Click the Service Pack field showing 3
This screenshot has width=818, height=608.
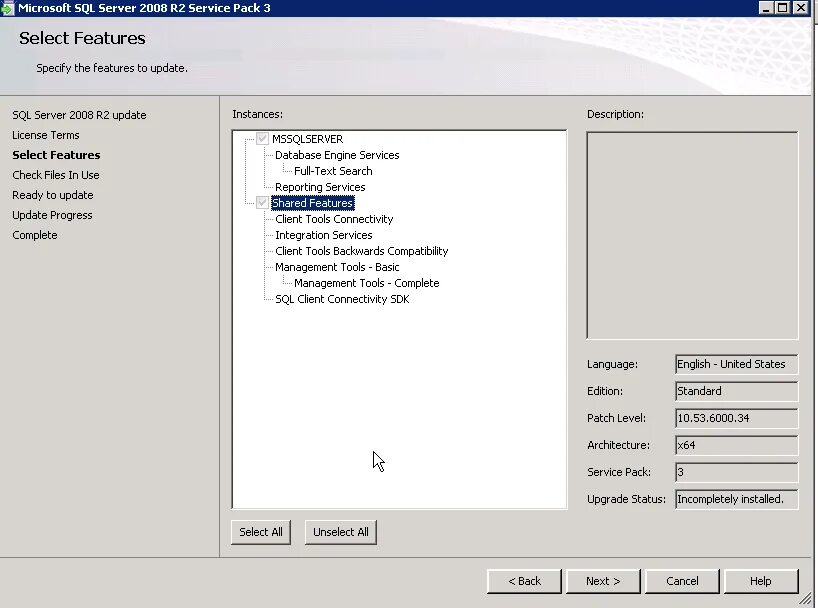tap(736, 472)
